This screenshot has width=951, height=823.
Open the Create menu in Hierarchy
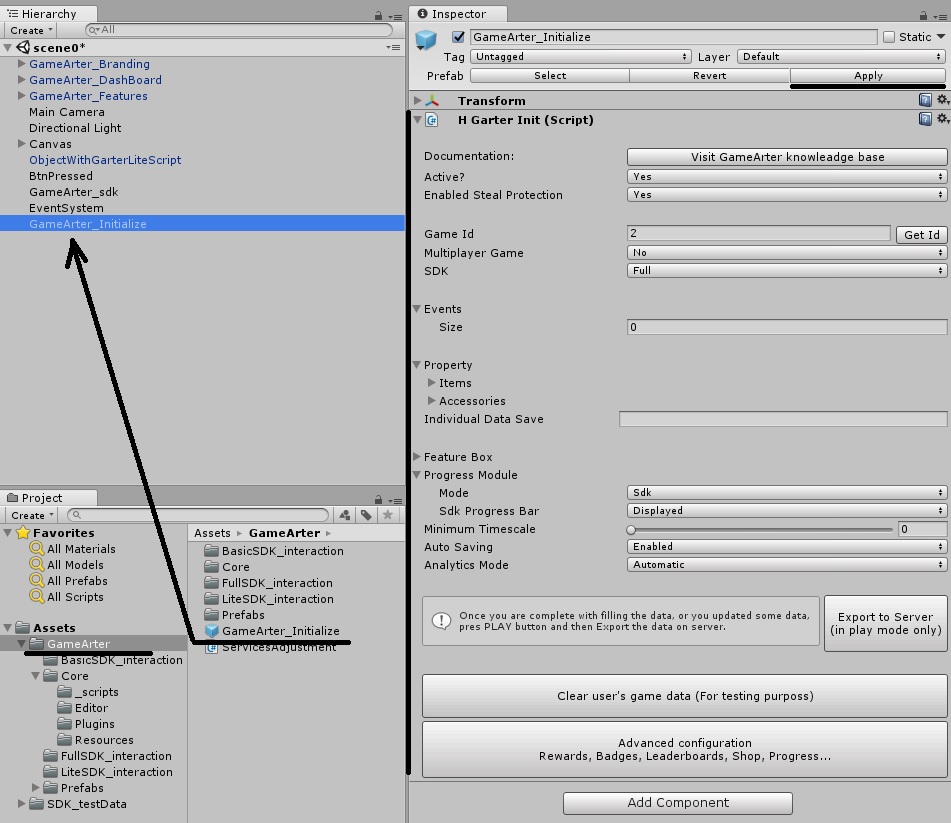tap(32, 30)
